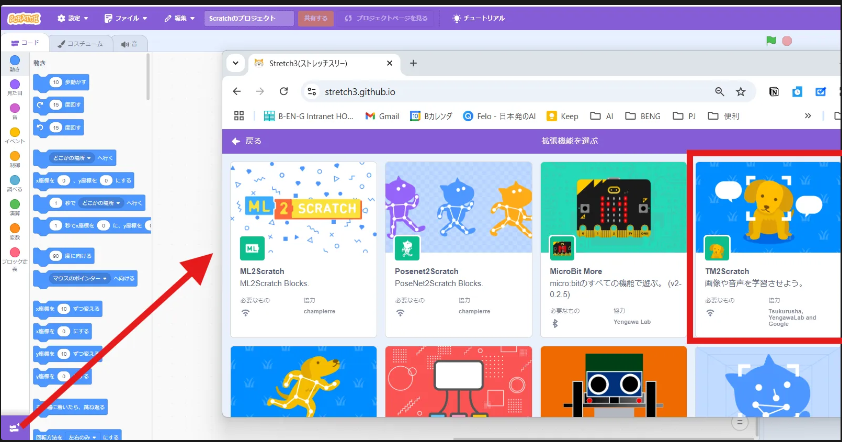The width and height of the screenshot is (842, 442).
Task: Open the Chrome apps grid shortcut
Action: coord(239,116)
